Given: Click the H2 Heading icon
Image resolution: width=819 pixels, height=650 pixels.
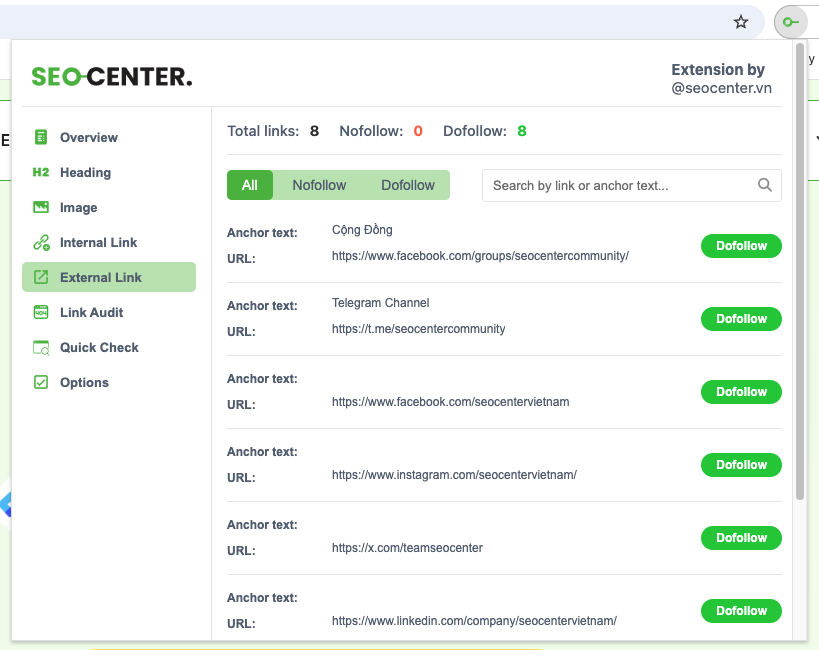Looking at the screenshot, I should pos(41,172).
